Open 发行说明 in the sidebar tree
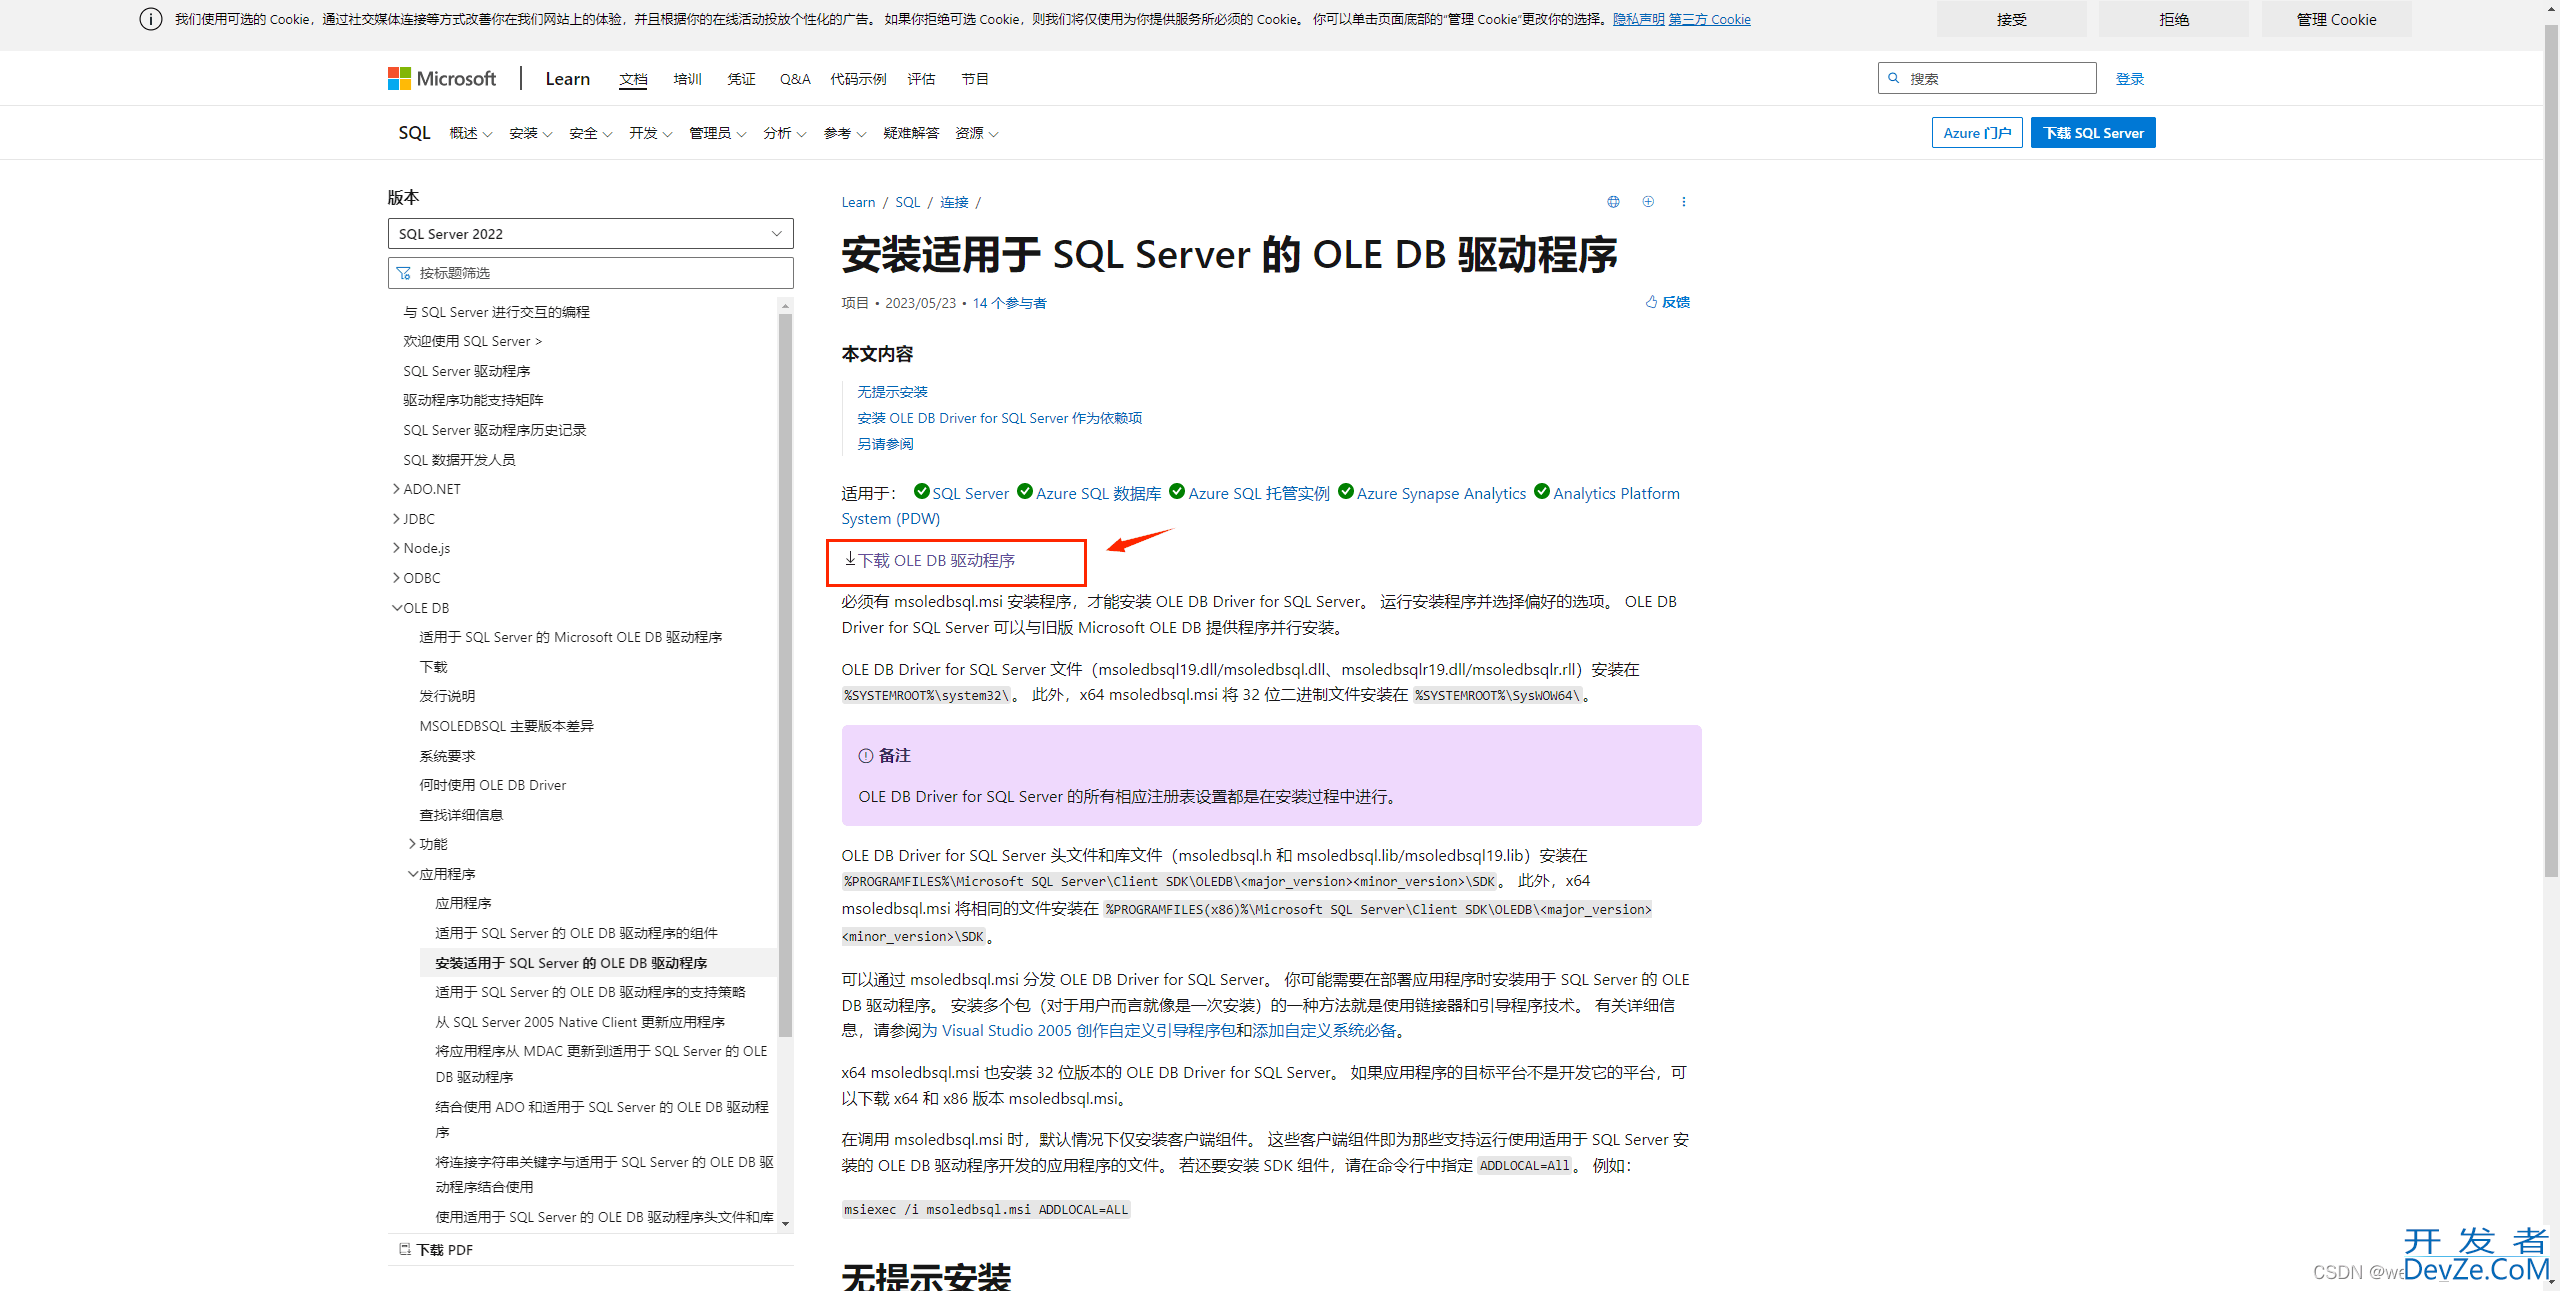 [447, 696]
